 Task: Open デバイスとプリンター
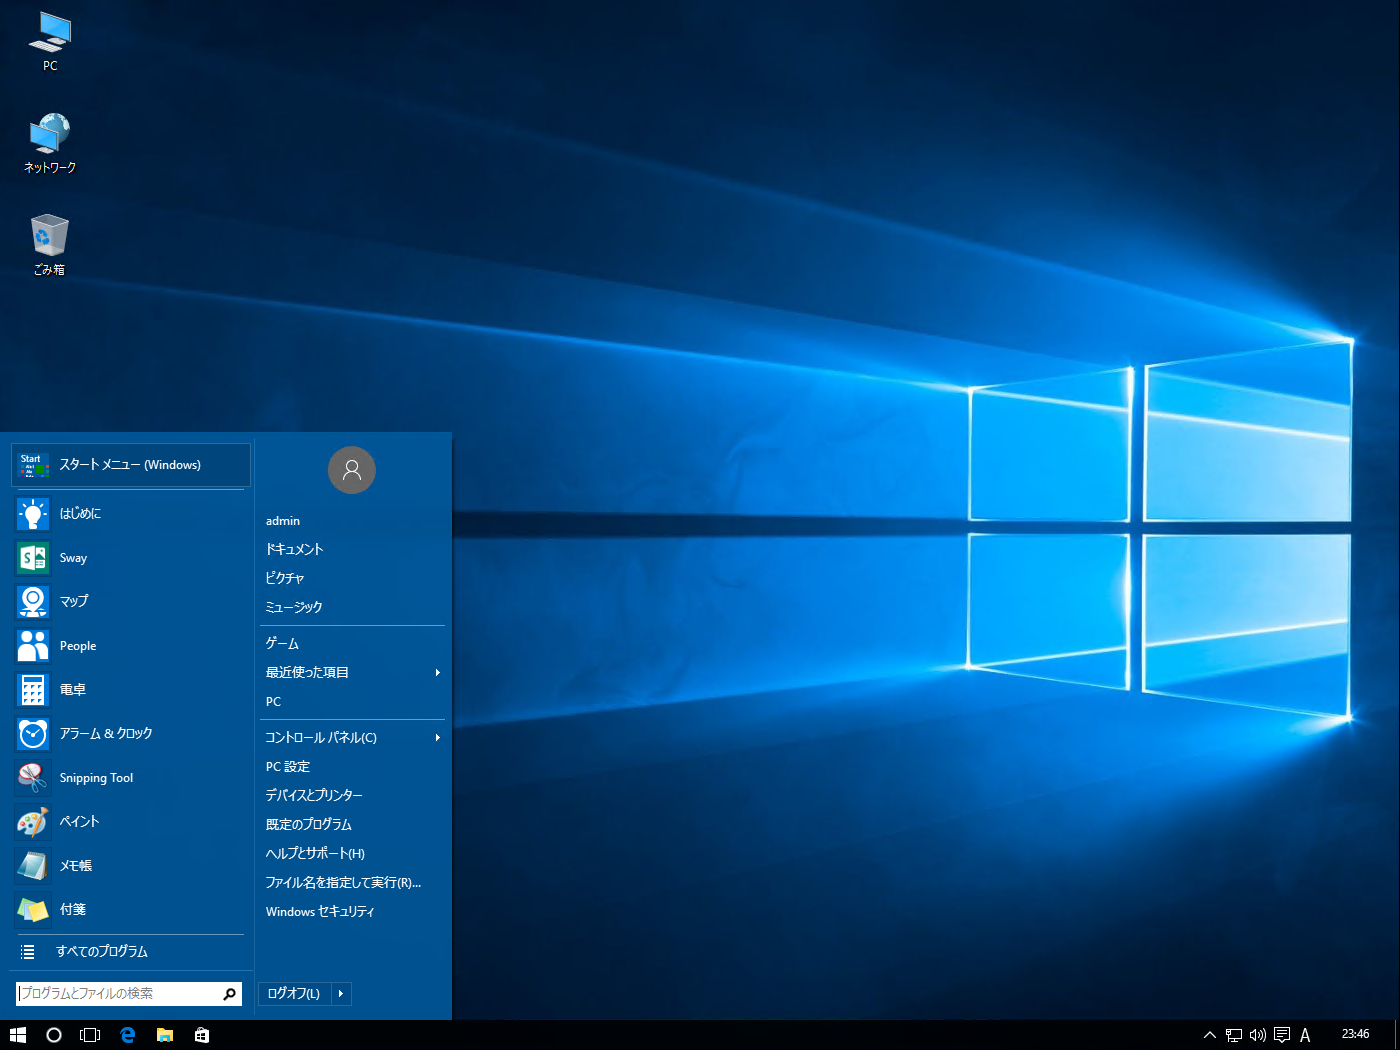[314, 796]
